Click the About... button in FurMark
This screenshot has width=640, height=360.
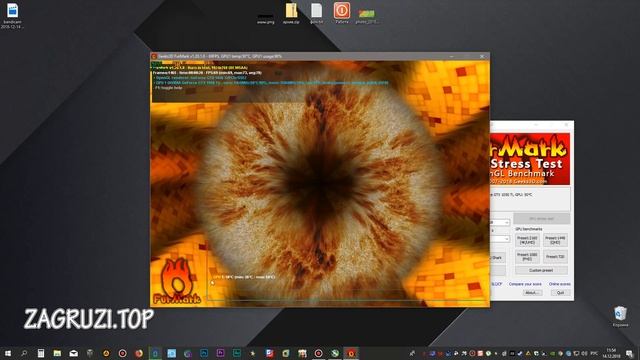click(532, 293)
